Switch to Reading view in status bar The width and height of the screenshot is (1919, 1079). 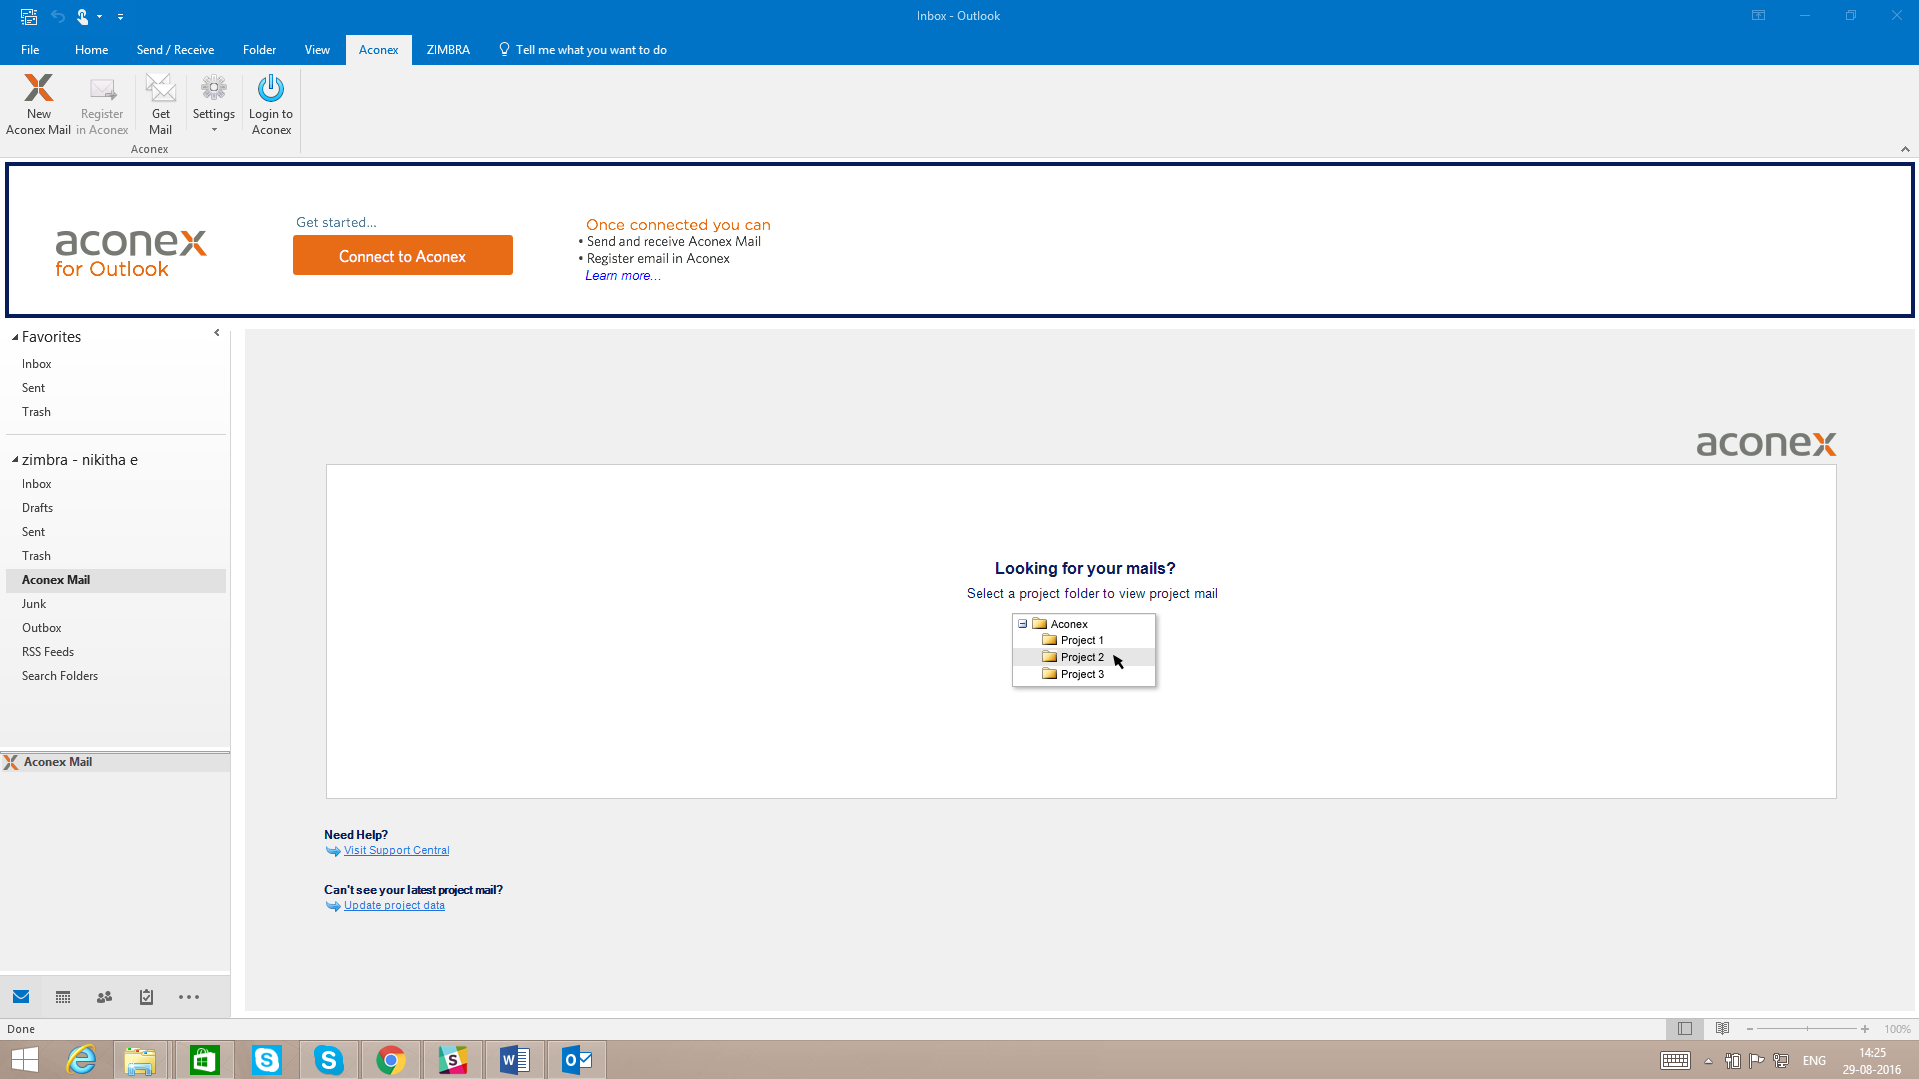[1722, 1029]
